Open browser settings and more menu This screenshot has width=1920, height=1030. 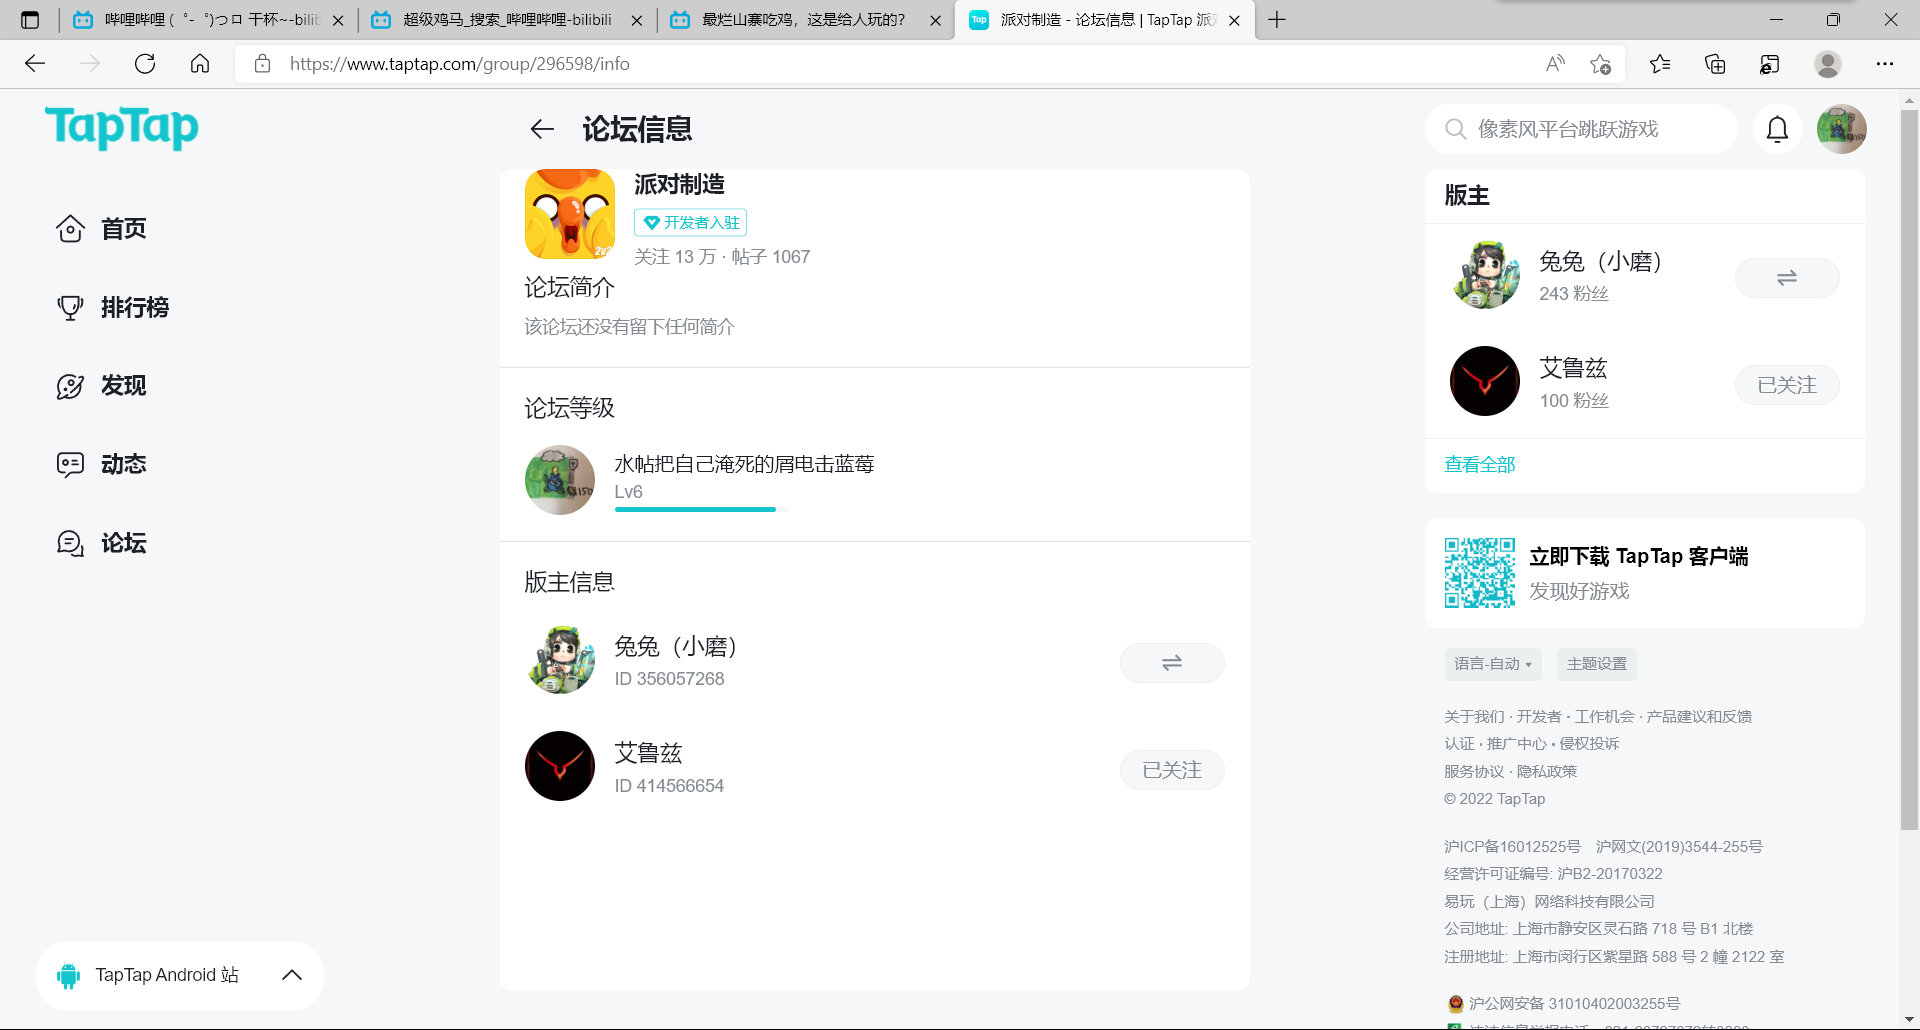pyautogui.click(x=1885, y=64)
